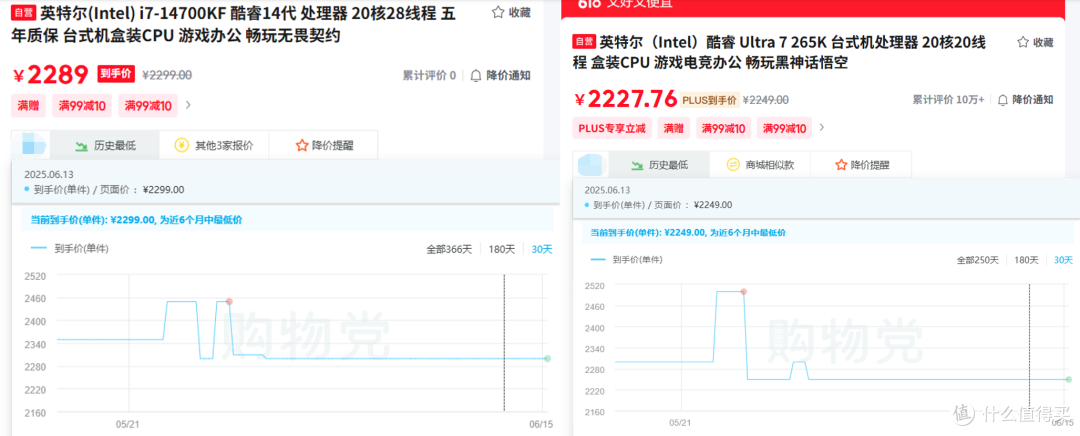Screen dimensions: 1080x436
Task: Open Ultra 7 265K product title
Action: [x=779, y=53]
